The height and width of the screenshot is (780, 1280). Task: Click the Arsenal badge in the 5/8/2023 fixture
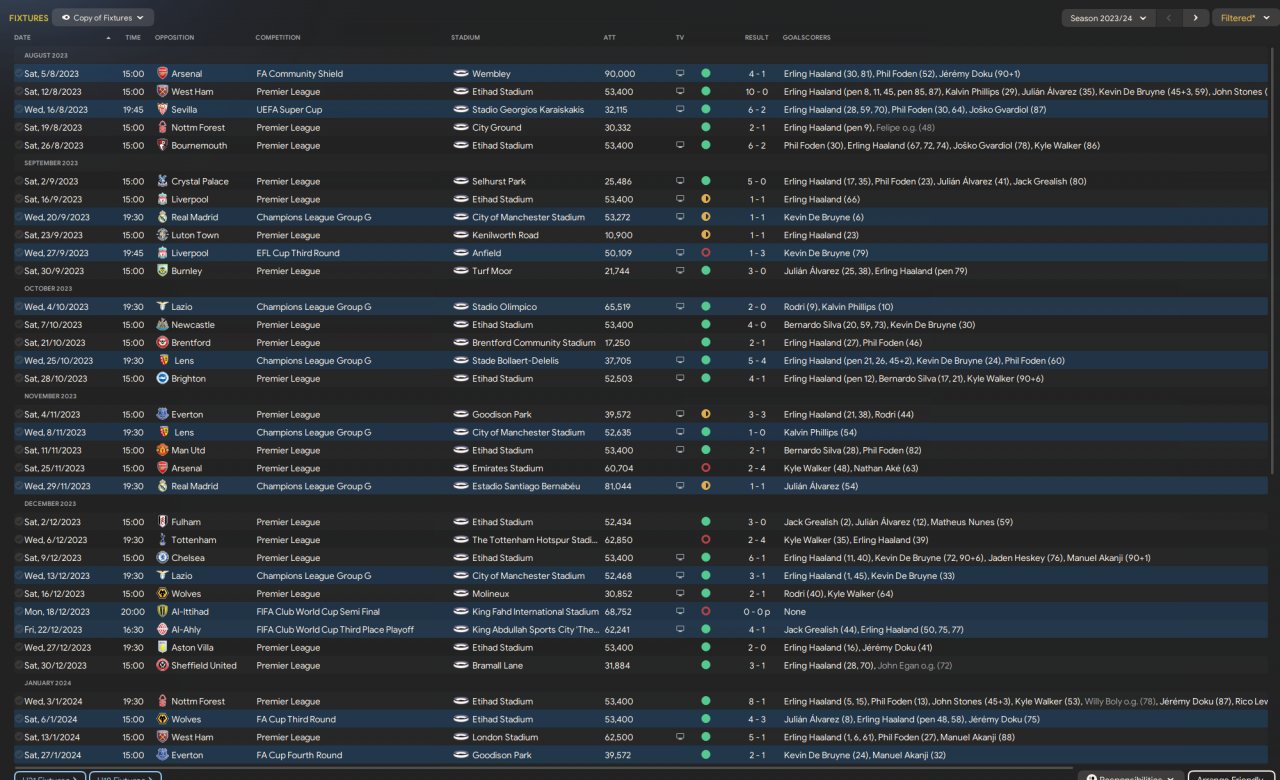click(x=163, y=74)
